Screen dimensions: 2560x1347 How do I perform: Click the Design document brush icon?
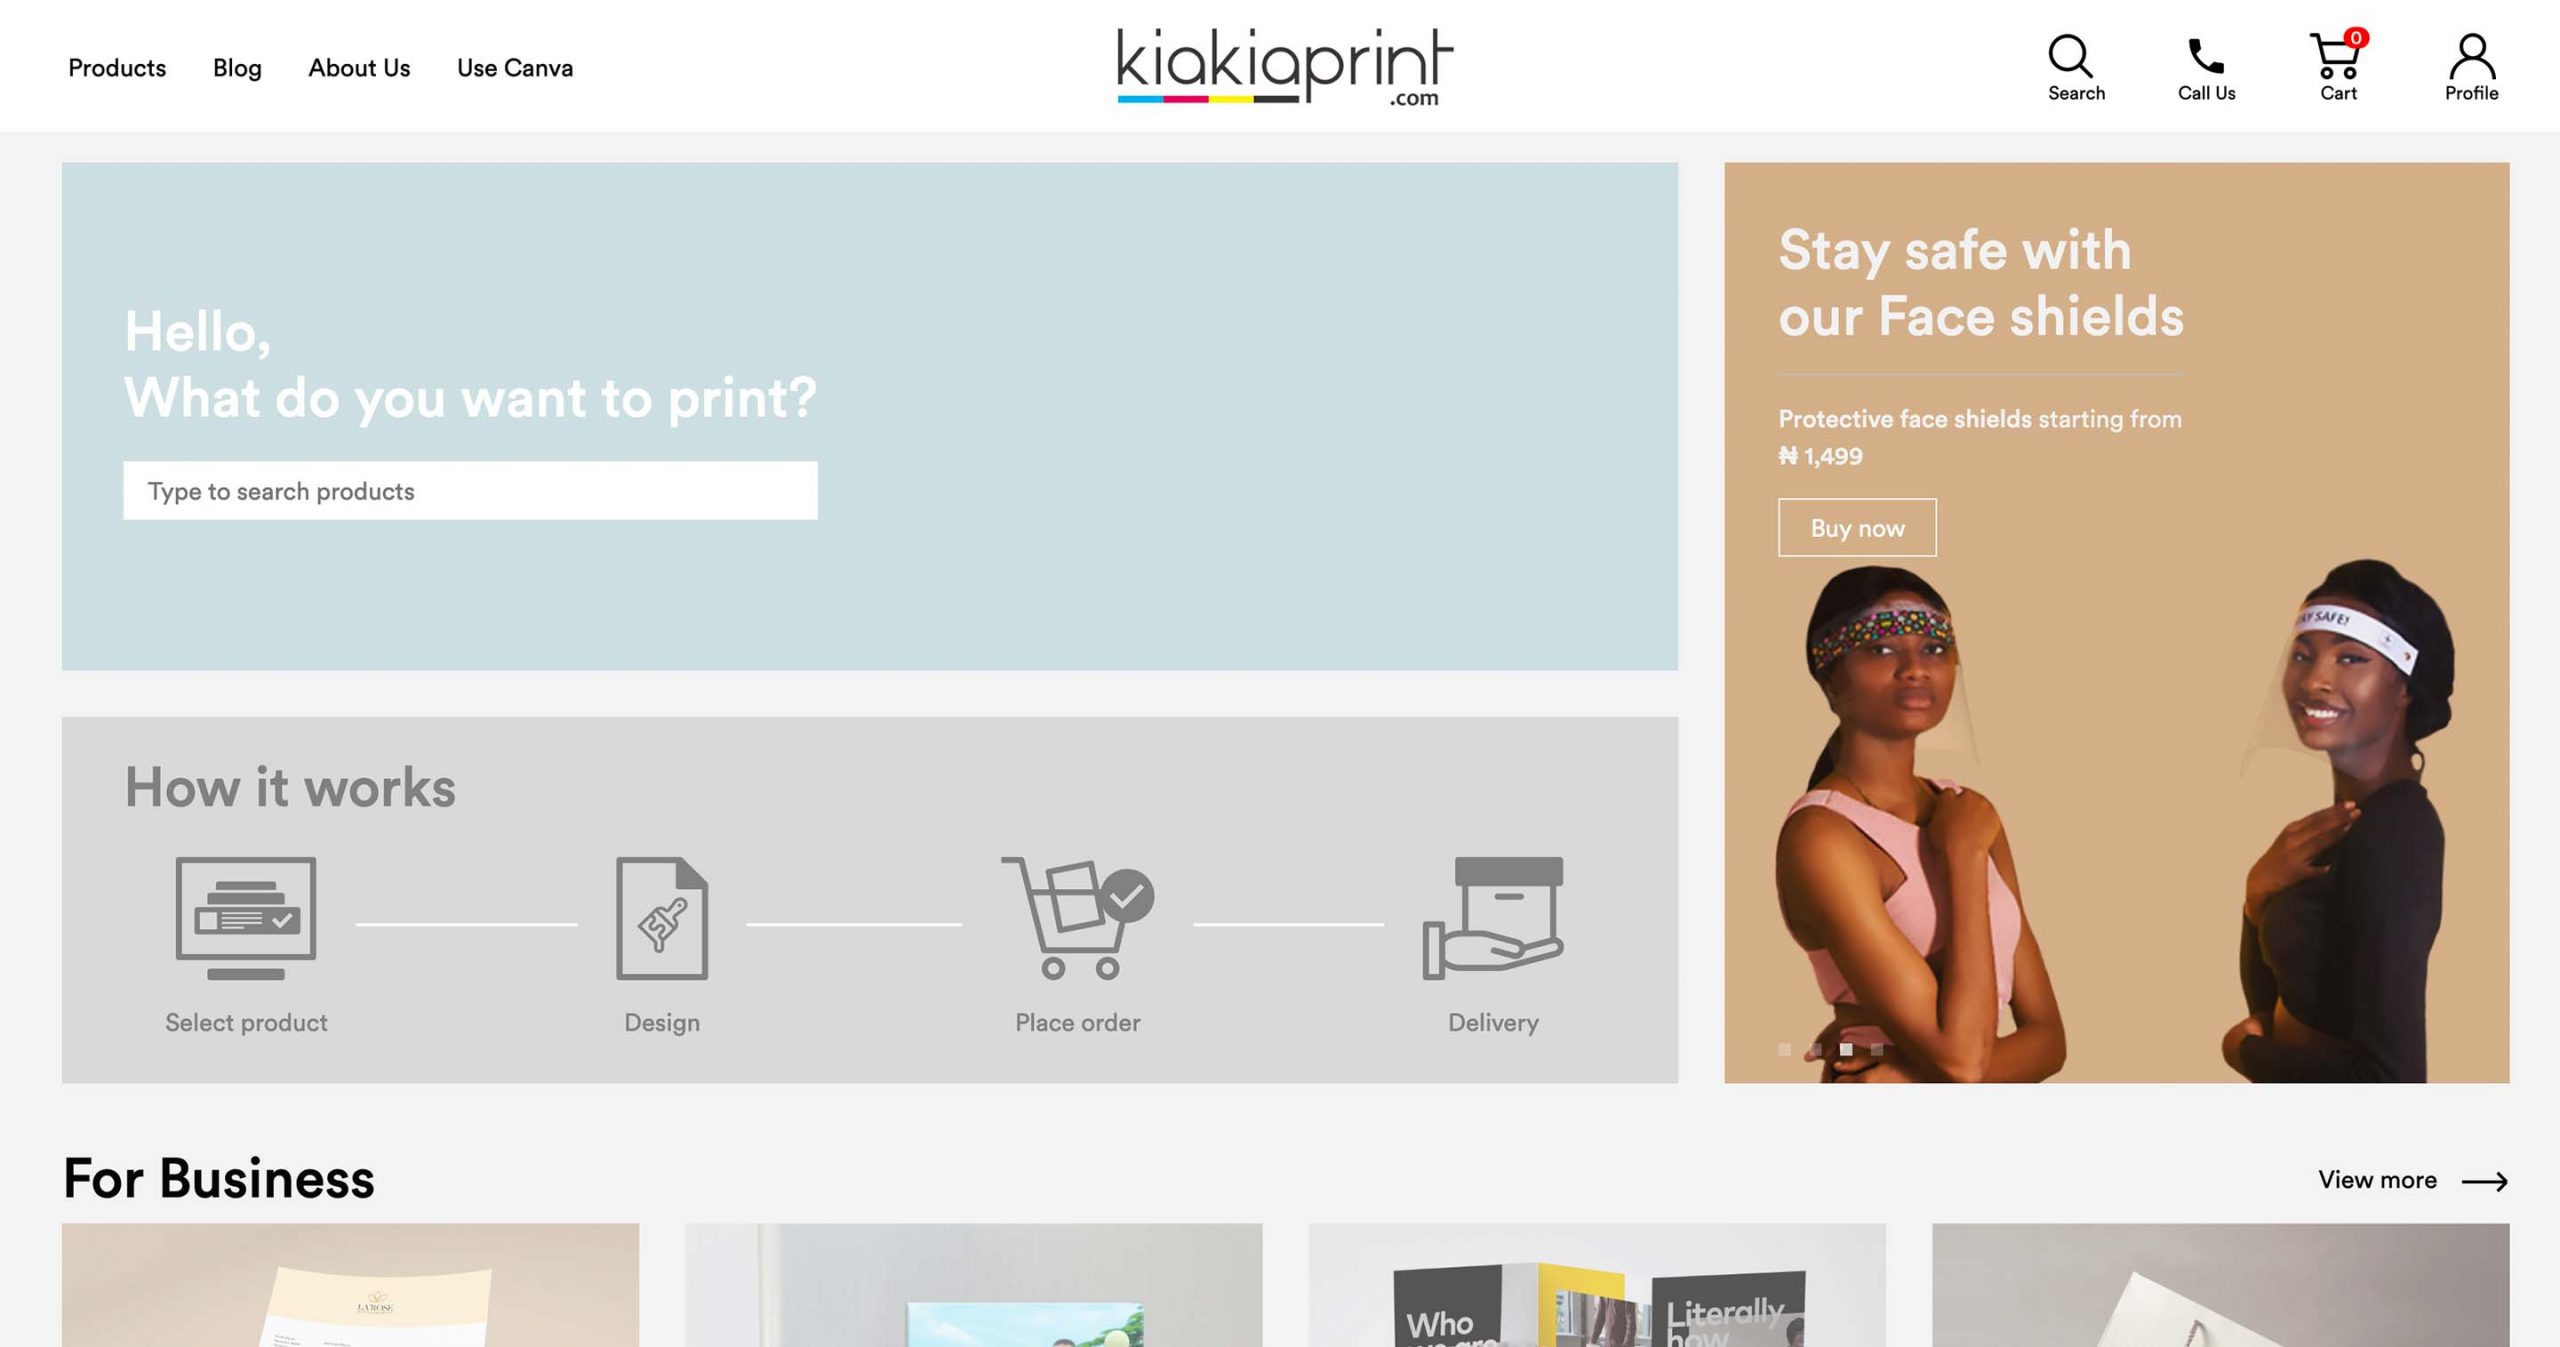point(662,918)
